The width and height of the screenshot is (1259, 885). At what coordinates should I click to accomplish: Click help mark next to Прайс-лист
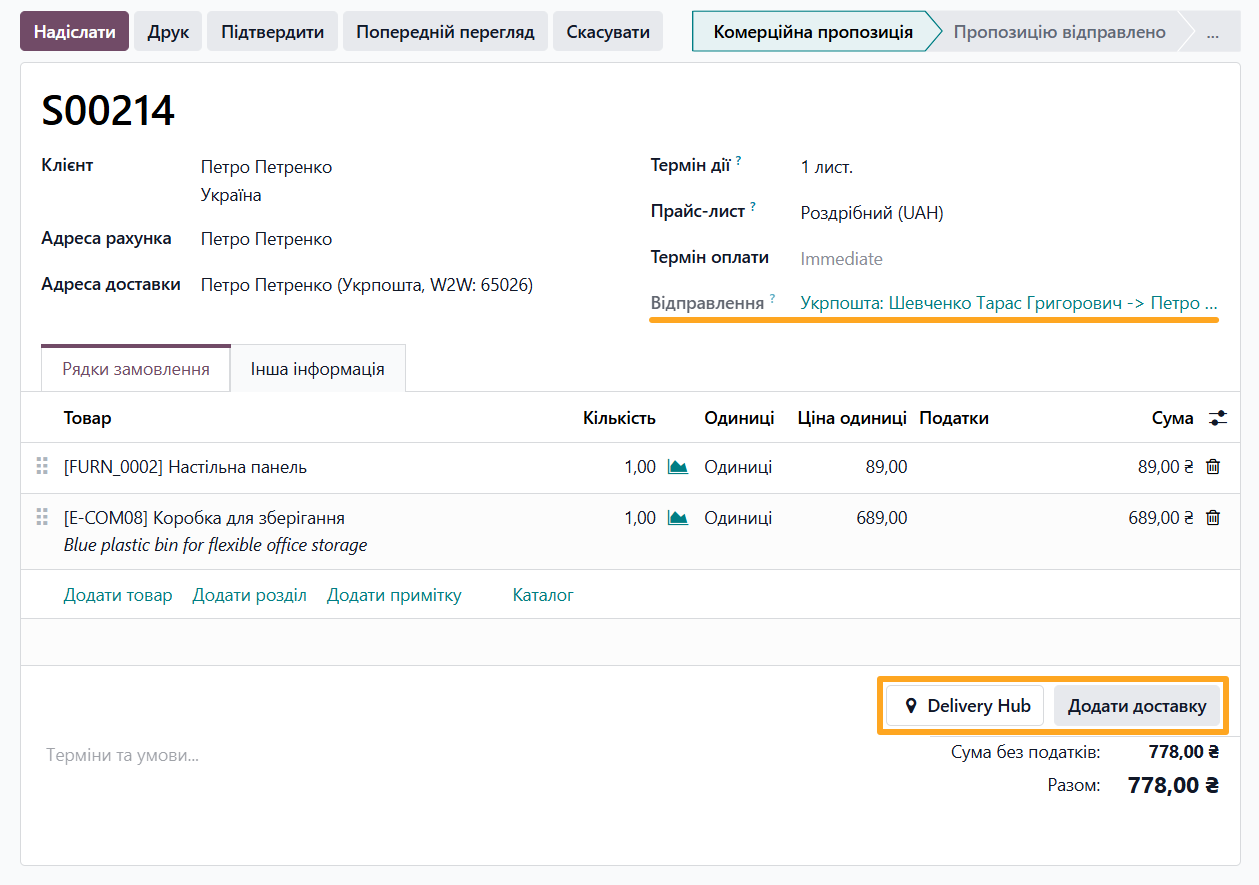tap(753, 207)
